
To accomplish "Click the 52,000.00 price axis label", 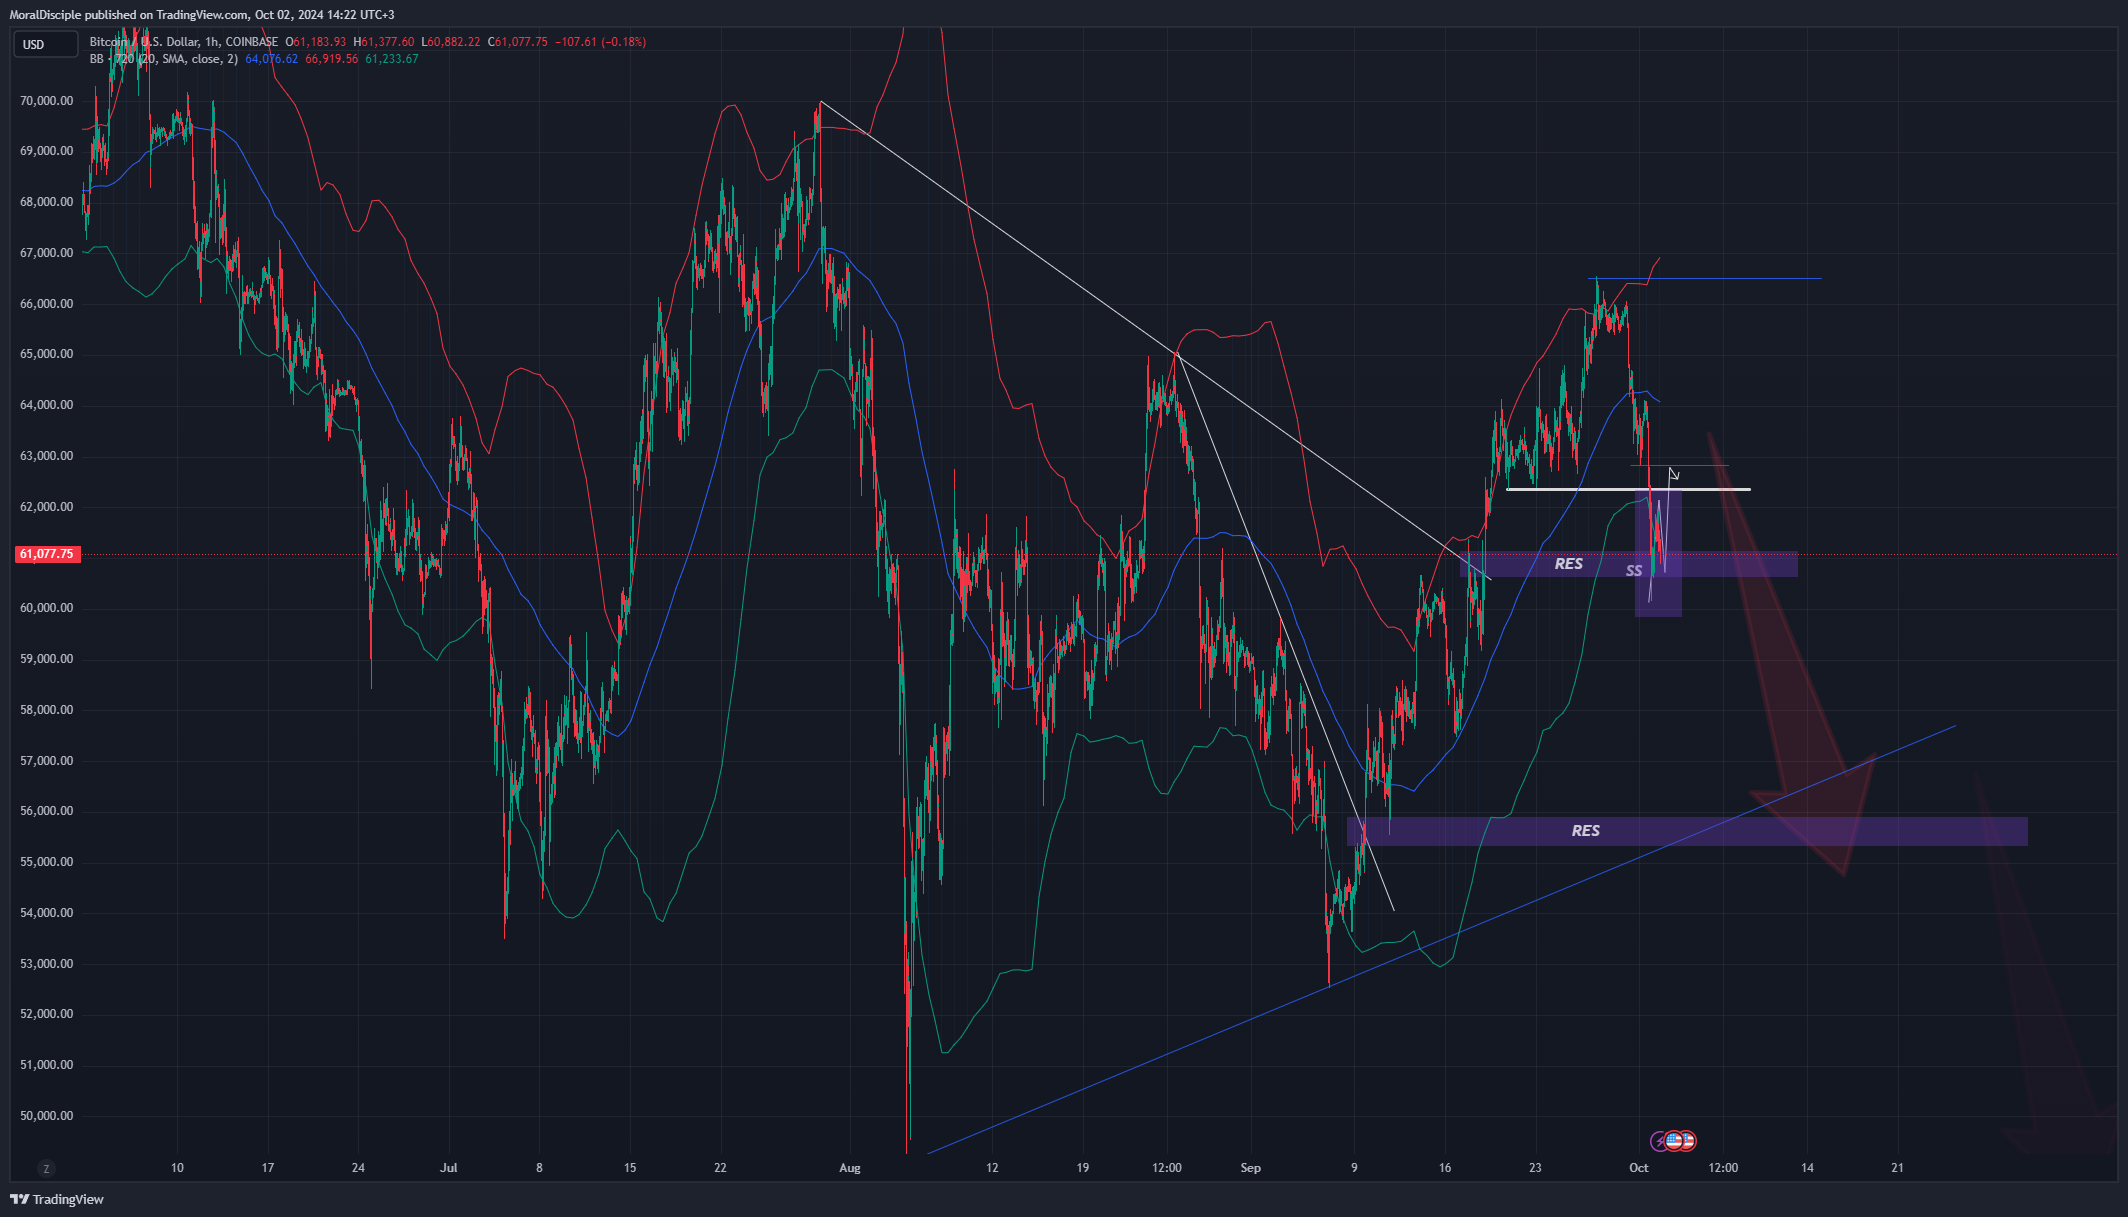I will [46, 1014].
